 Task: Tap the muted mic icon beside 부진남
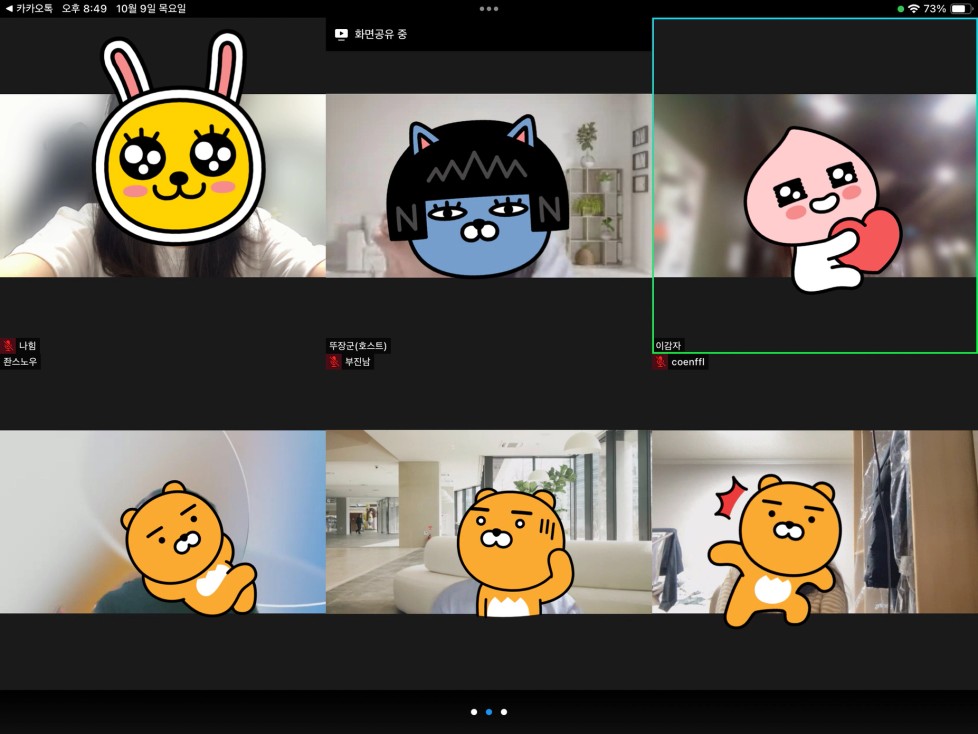point(334,362)
